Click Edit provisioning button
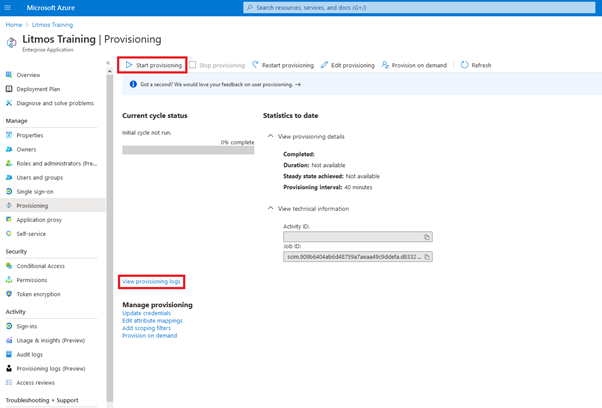The height and width of the screenshot is (408, 602). coord(348,65)
